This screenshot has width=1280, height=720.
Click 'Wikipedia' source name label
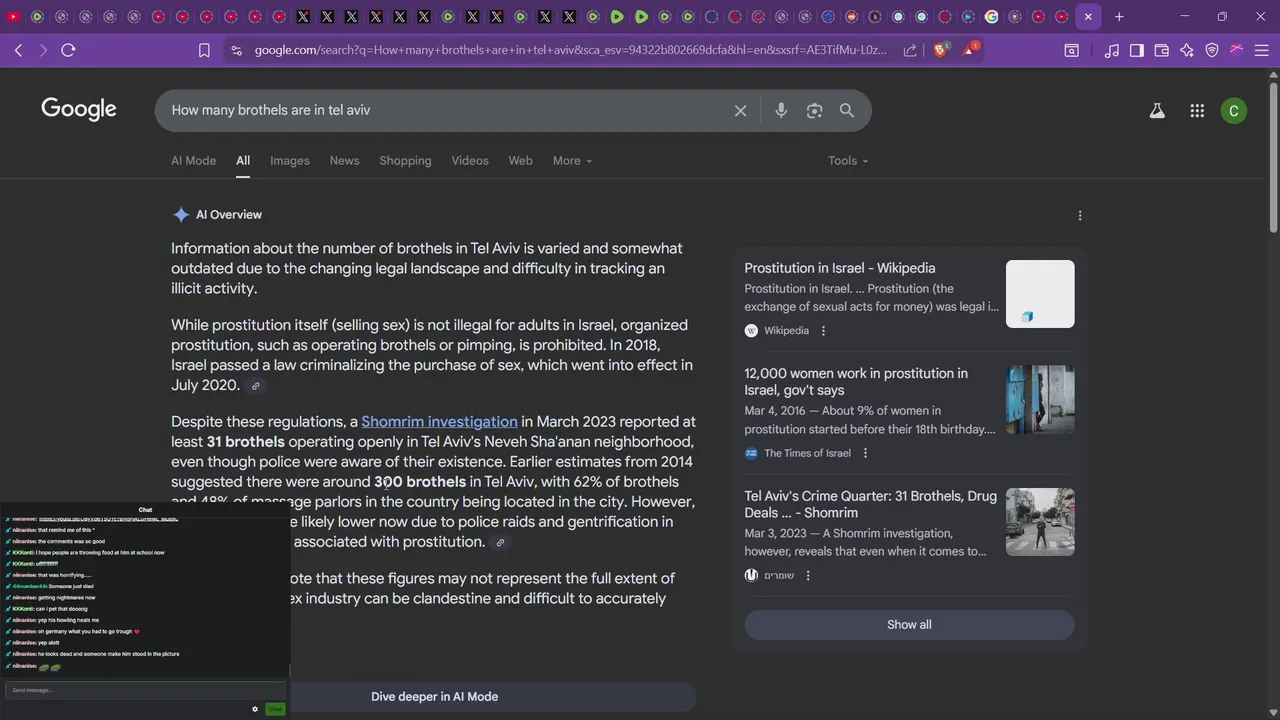[786, 331]
